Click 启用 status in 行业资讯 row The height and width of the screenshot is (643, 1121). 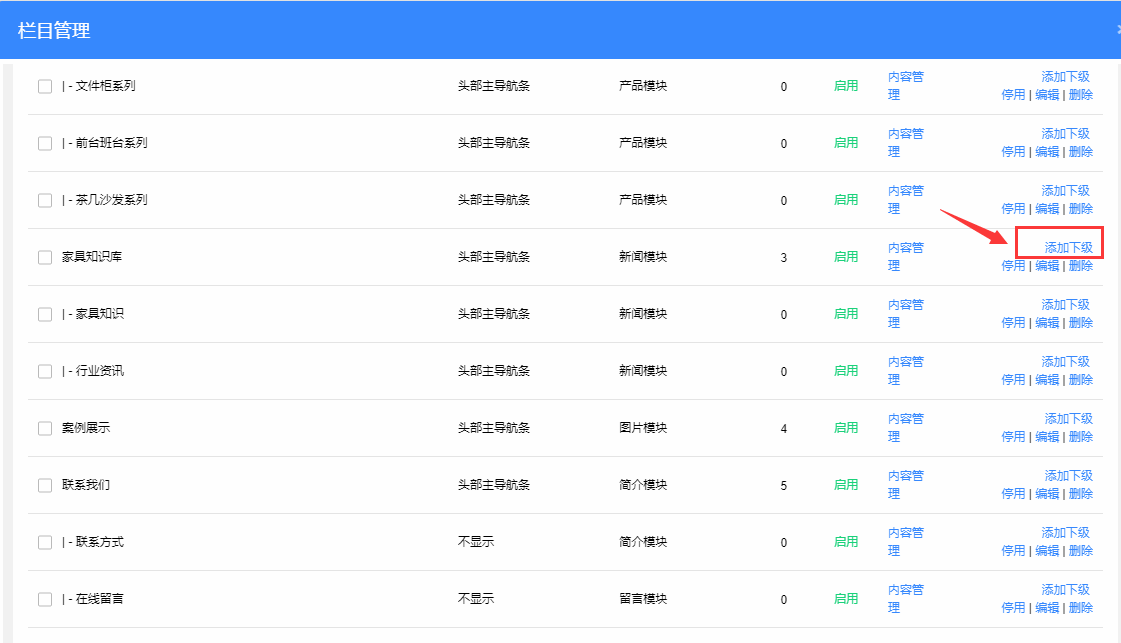[846, 371]
